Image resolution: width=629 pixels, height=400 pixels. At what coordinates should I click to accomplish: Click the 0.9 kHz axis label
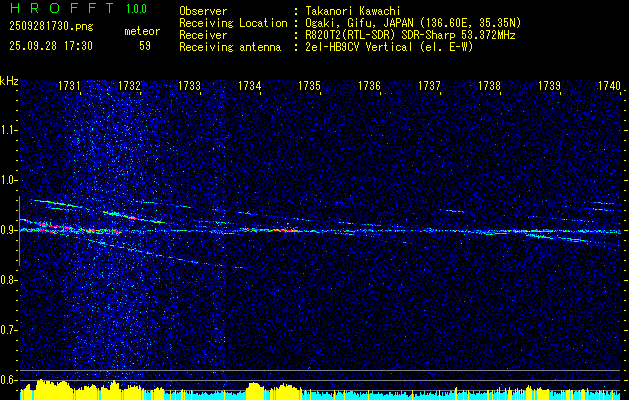[7, 230]
